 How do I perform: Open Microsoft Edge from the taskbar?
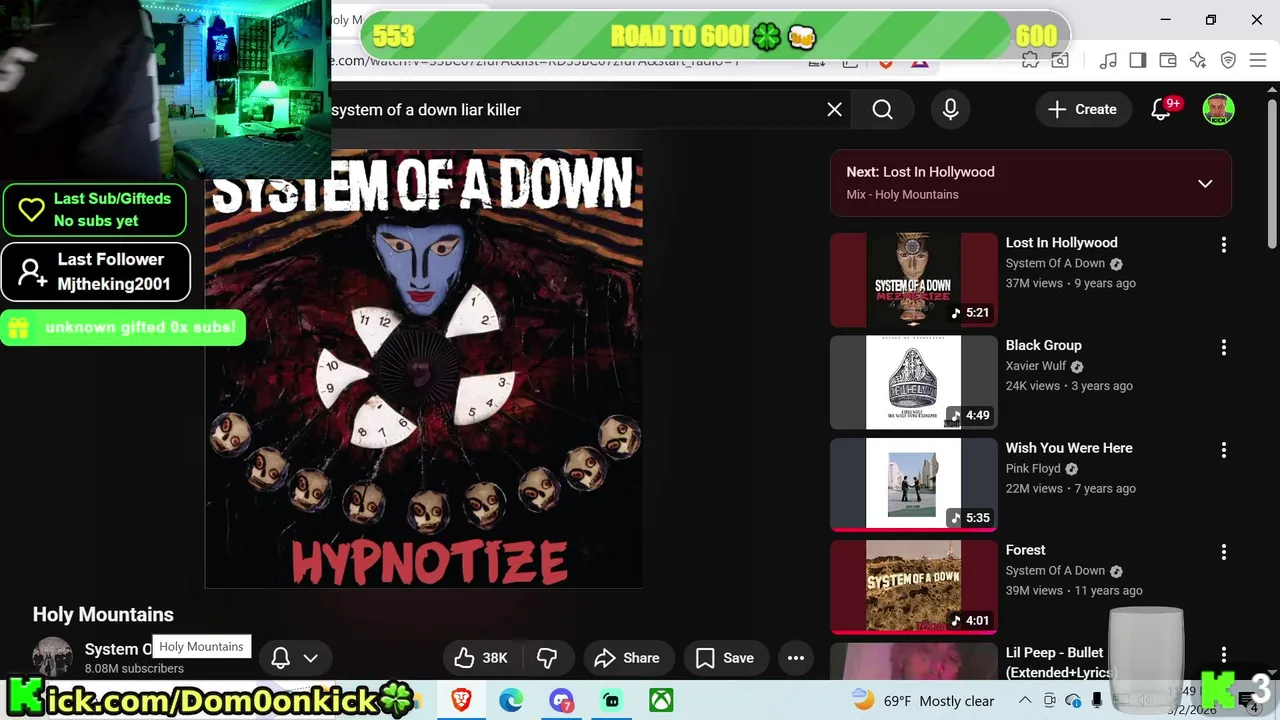[511, 701]
